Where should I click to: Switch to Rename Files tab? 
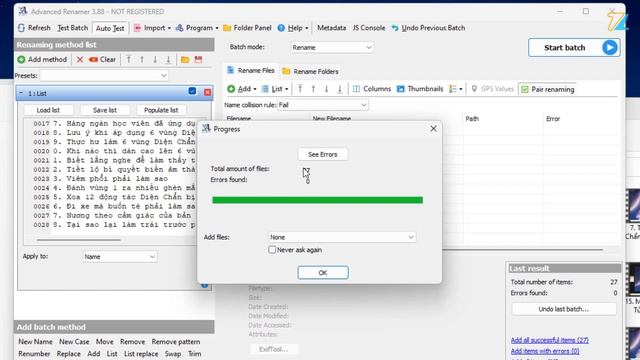251,71
